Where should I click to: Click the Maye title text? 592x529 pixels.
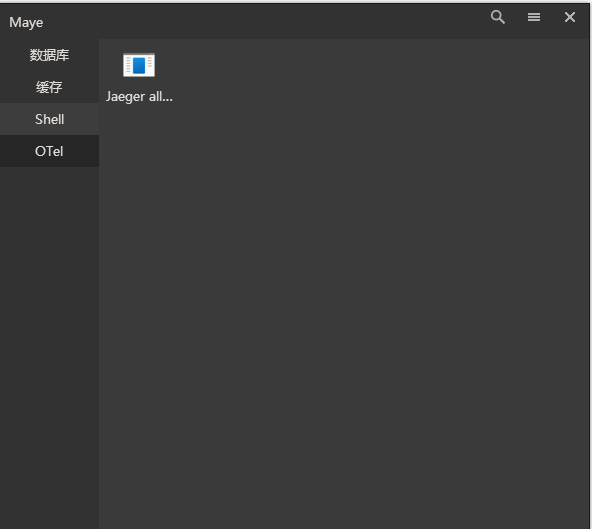26,23
